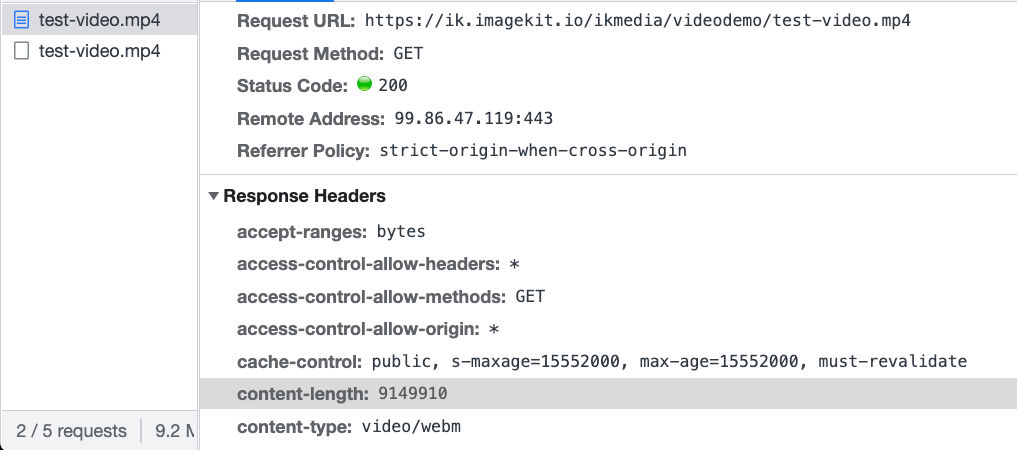Select the second test-video.mp4 request name
The width and height of the screenshot is (1017, 450).
coord(99,51)
